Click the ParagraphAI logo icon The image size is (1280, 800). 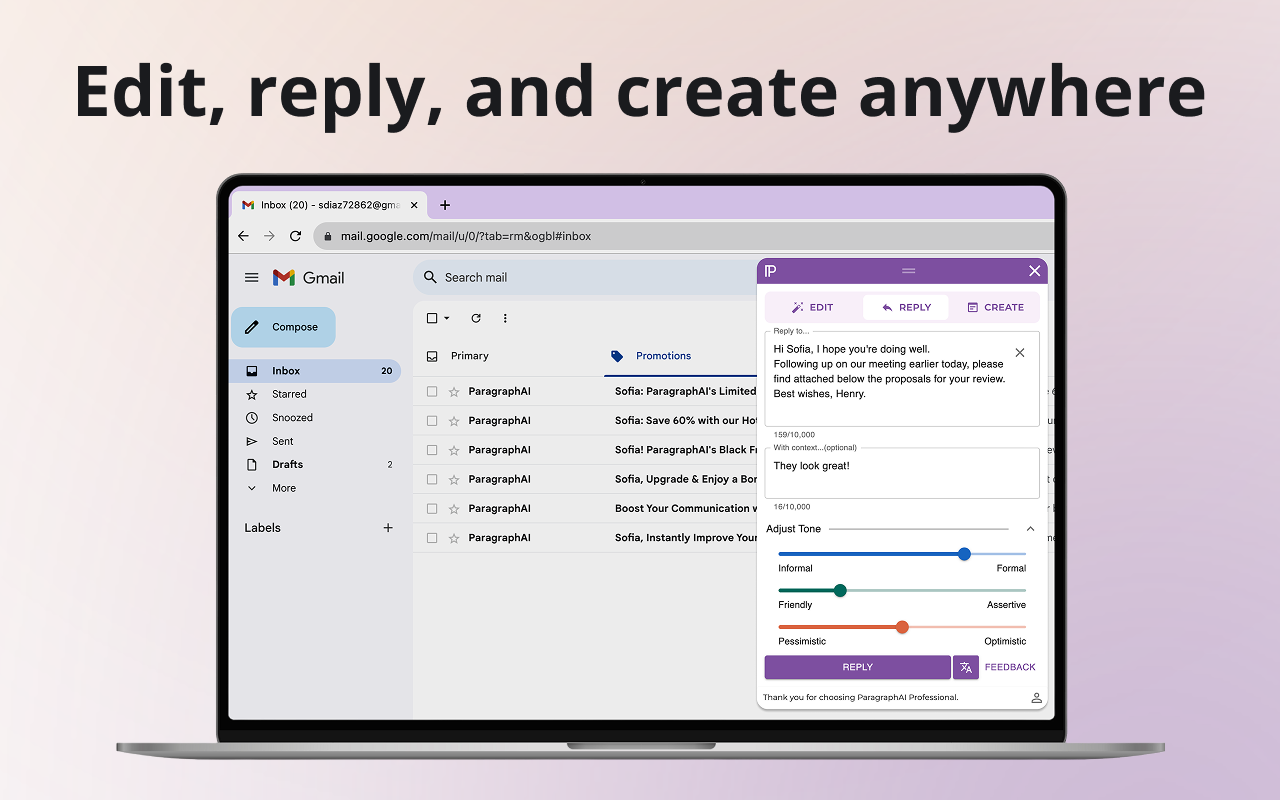[x=770, y=271]
